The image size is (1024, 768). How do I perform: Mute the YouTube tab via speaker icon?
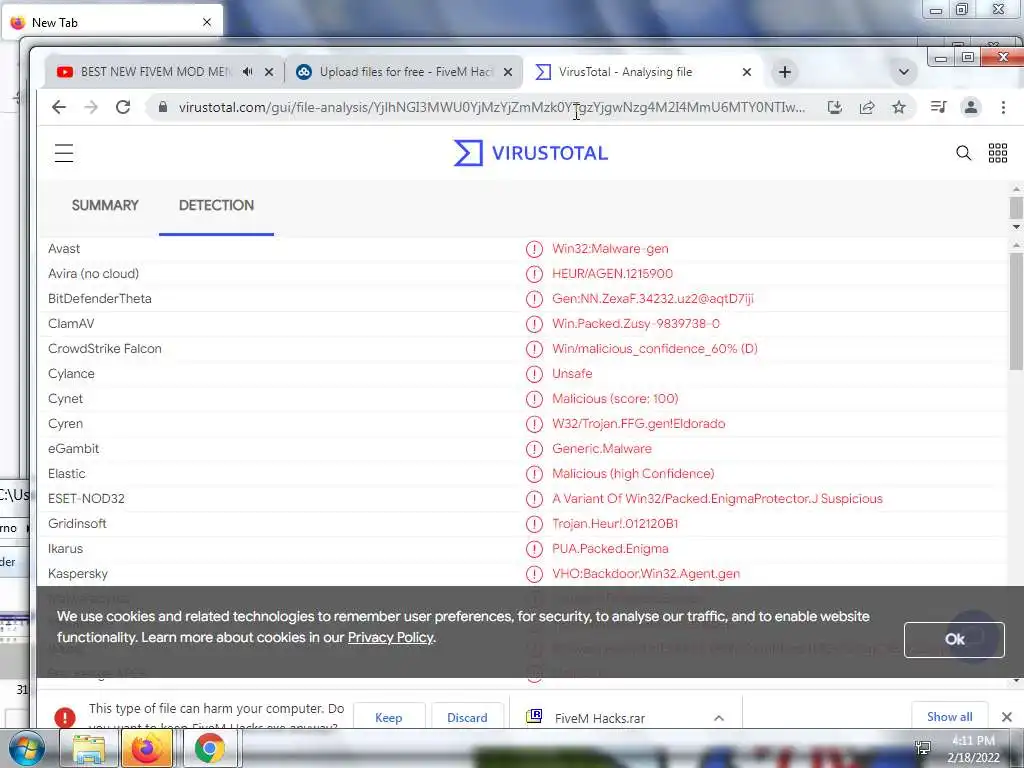tap(248, 72)
